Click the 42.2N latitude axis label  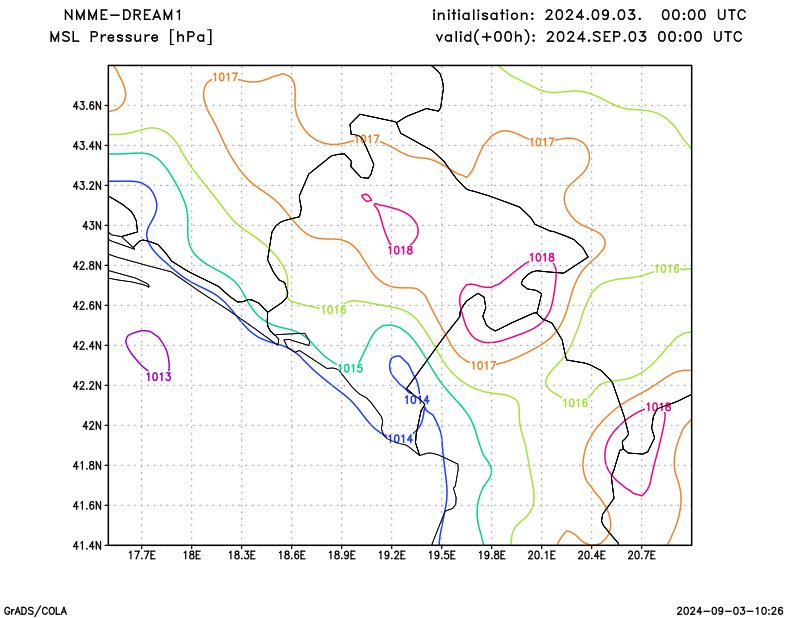coord(87,386)
